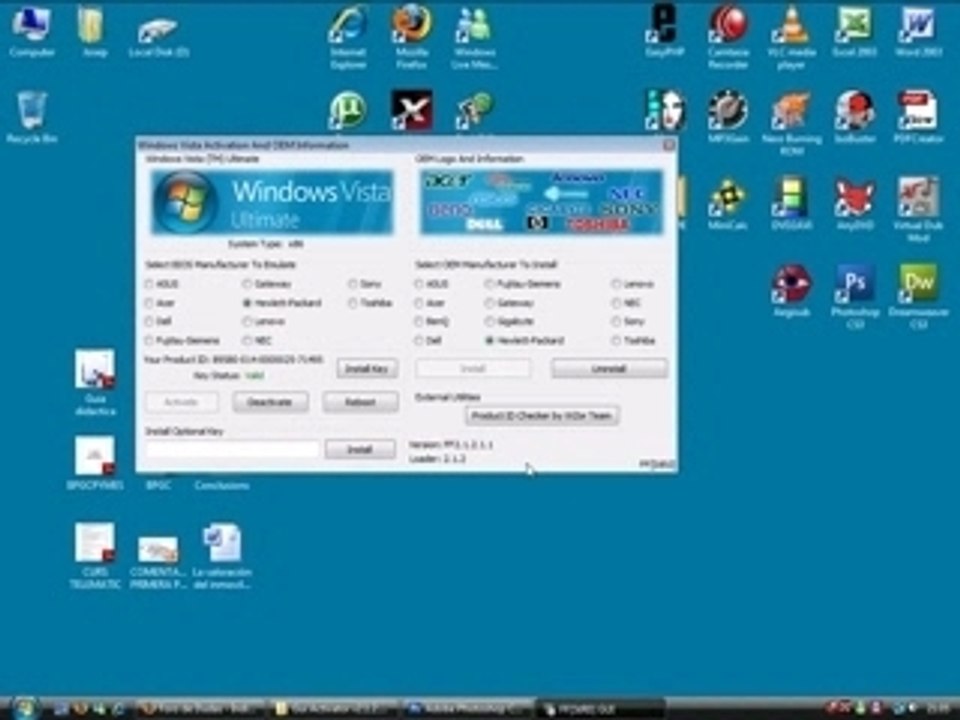Screen dimensions: 960x720
Task: Open the 'La valoración del inmovil...' Word document
Action: point(222,556)
